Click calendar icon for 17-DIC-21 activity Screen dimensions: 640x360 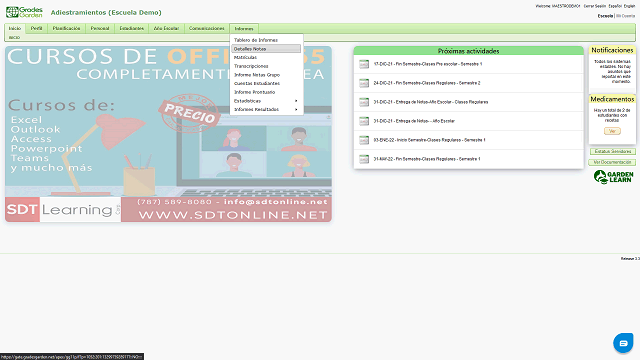pos(364,64)
